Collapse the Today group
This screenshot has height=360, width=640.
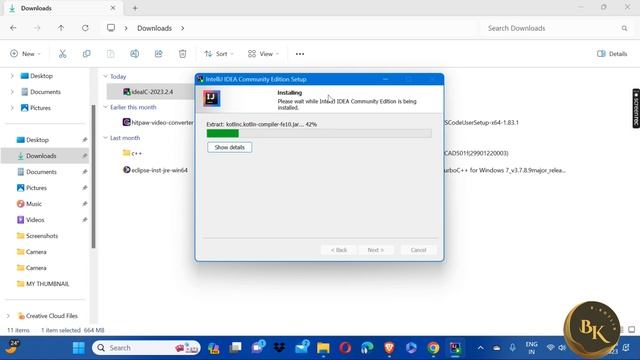tap(105, 76)
